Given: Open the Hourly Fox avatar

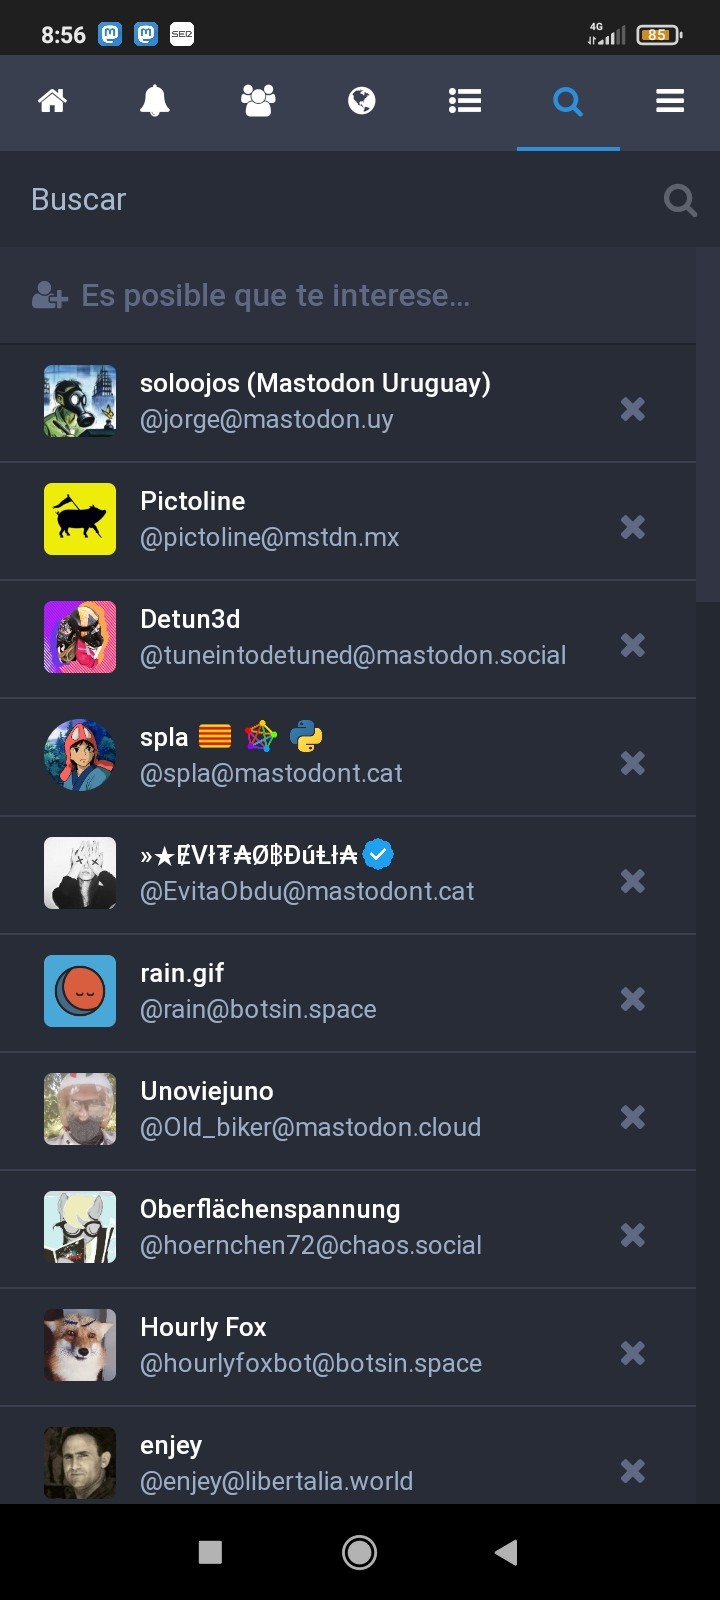Looking at the screenshot, I should pyautogui.click(x=80, y=1345).
